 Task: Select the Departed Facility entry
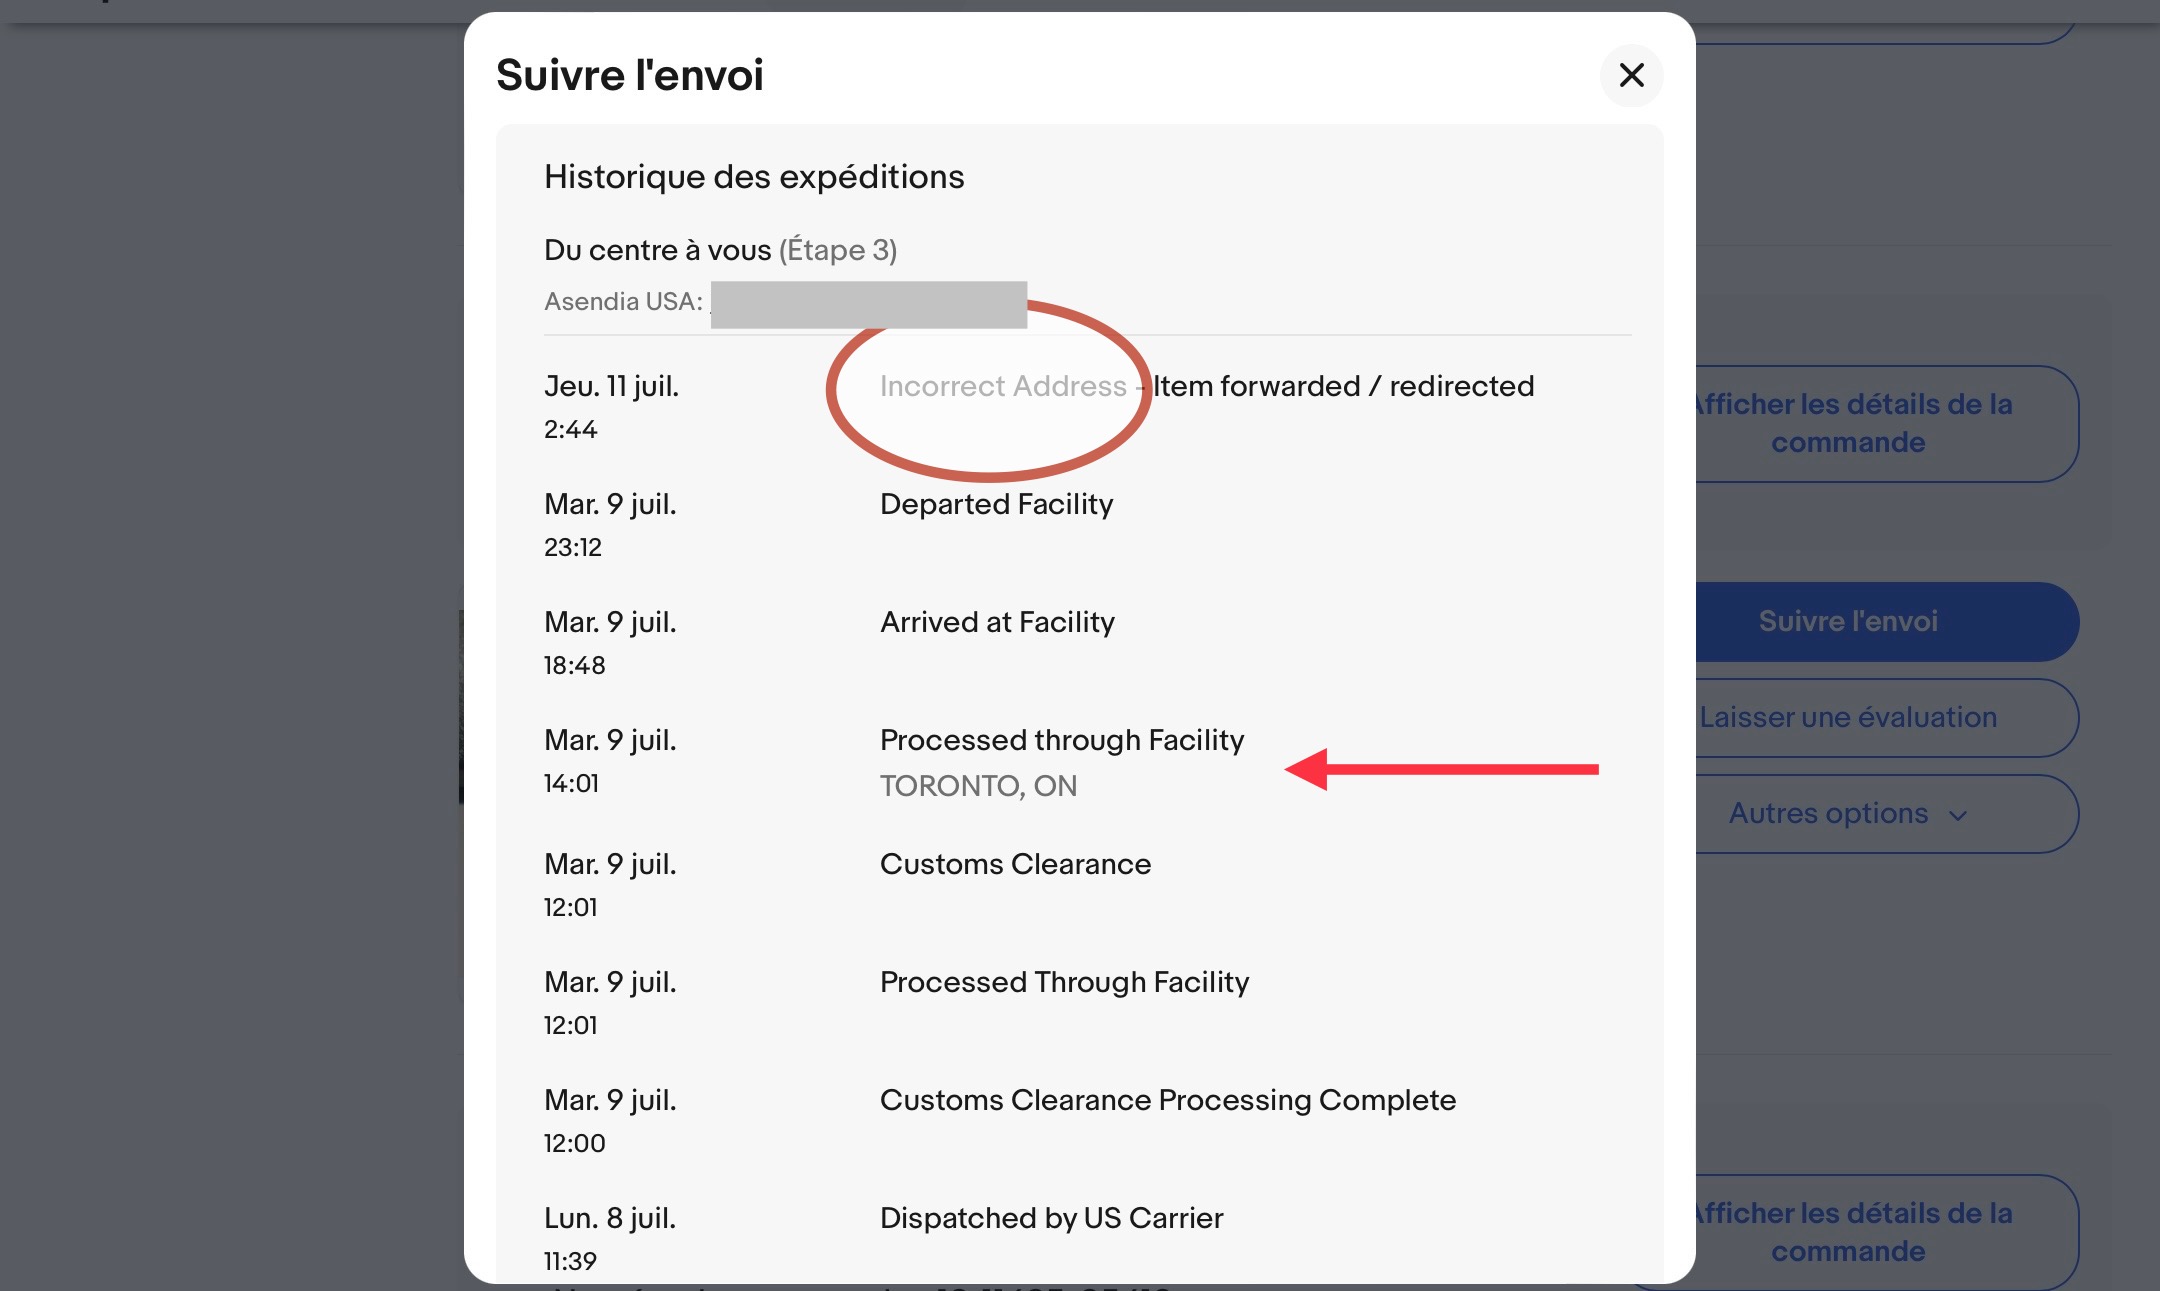(996, 504)
